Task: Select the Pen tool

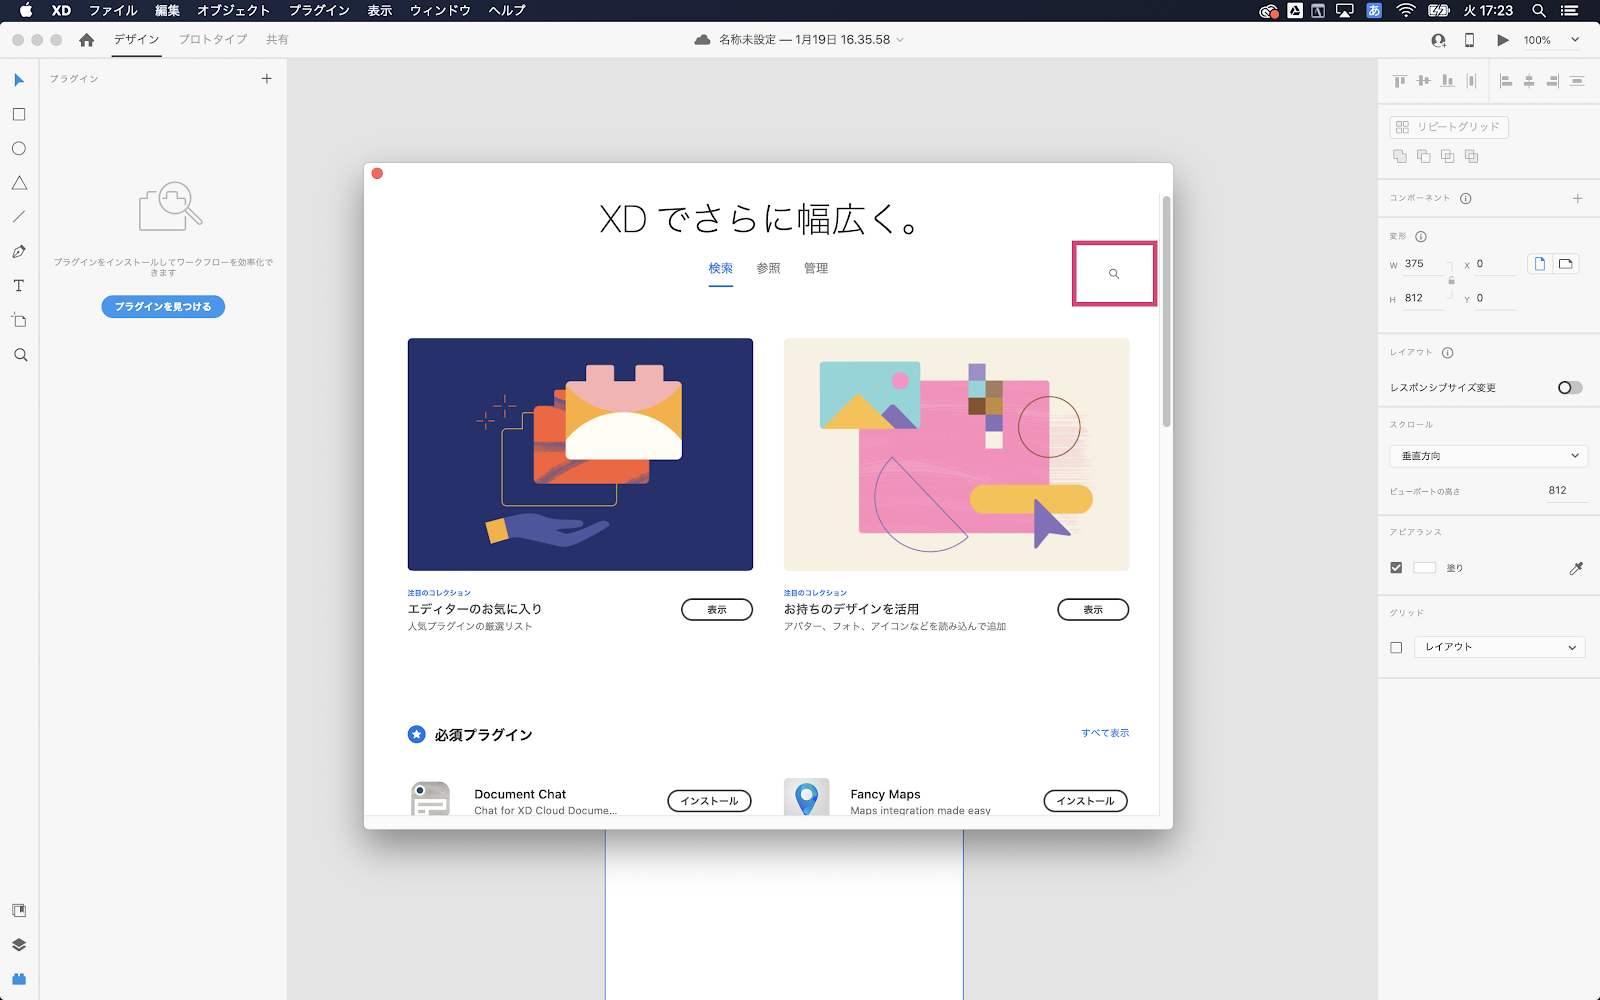Action: click(x=19, y=252)
